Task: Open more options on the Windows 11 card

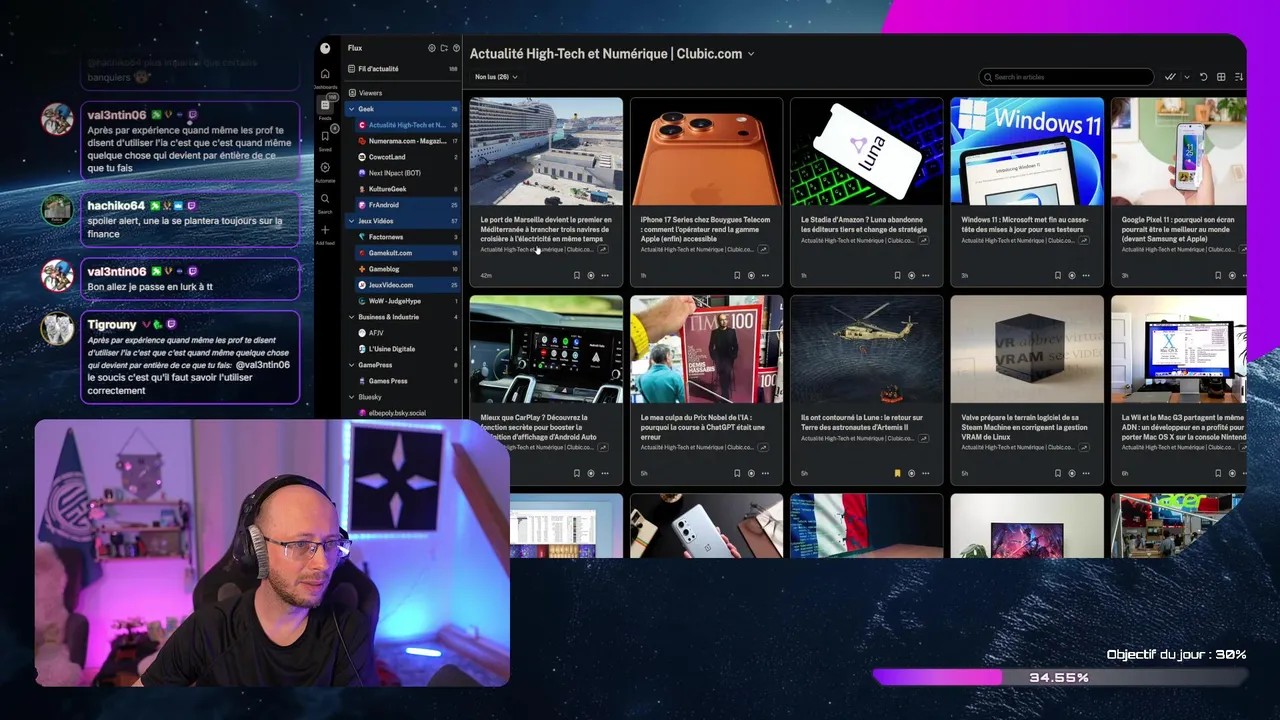Action: [x=1086, y=275]
